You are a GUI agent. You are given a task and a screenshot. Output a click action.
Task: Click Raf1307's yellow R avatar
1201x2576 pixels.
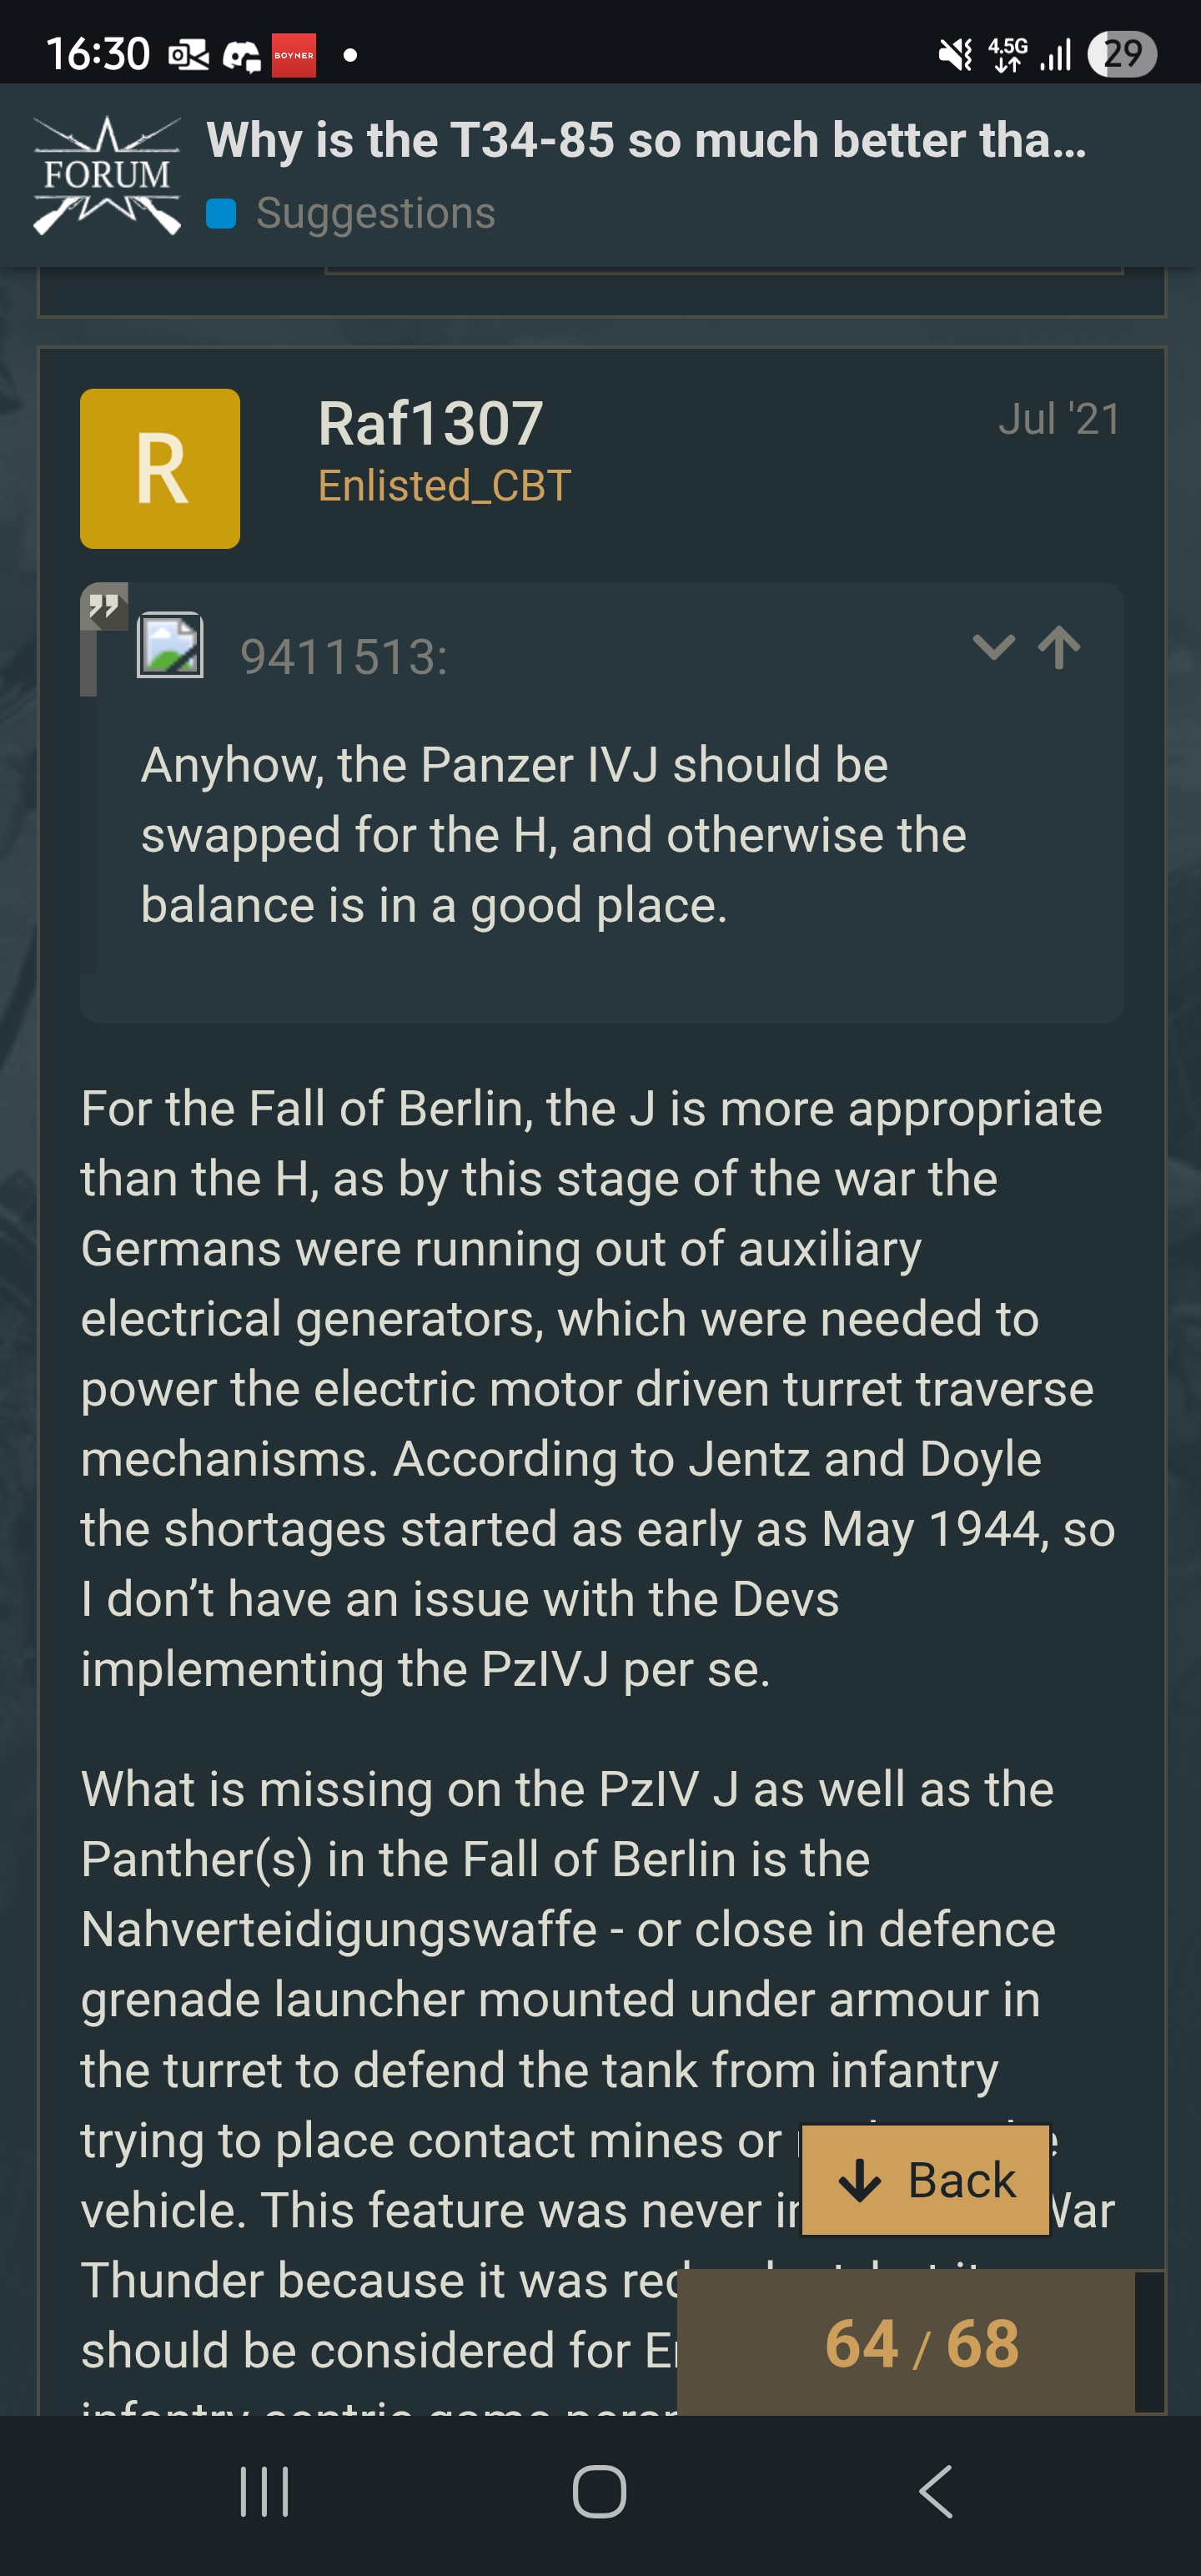click(160, 468)
